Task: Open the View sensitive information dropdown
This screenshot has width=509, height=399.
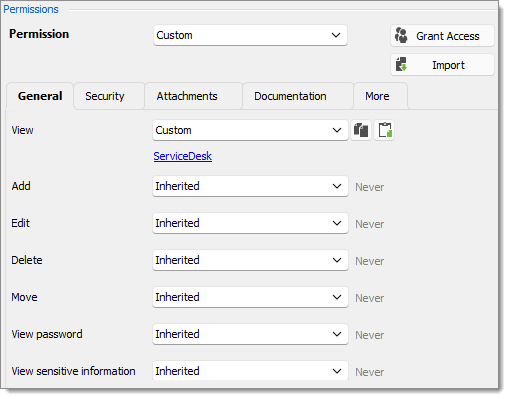Action: (250, 371)
